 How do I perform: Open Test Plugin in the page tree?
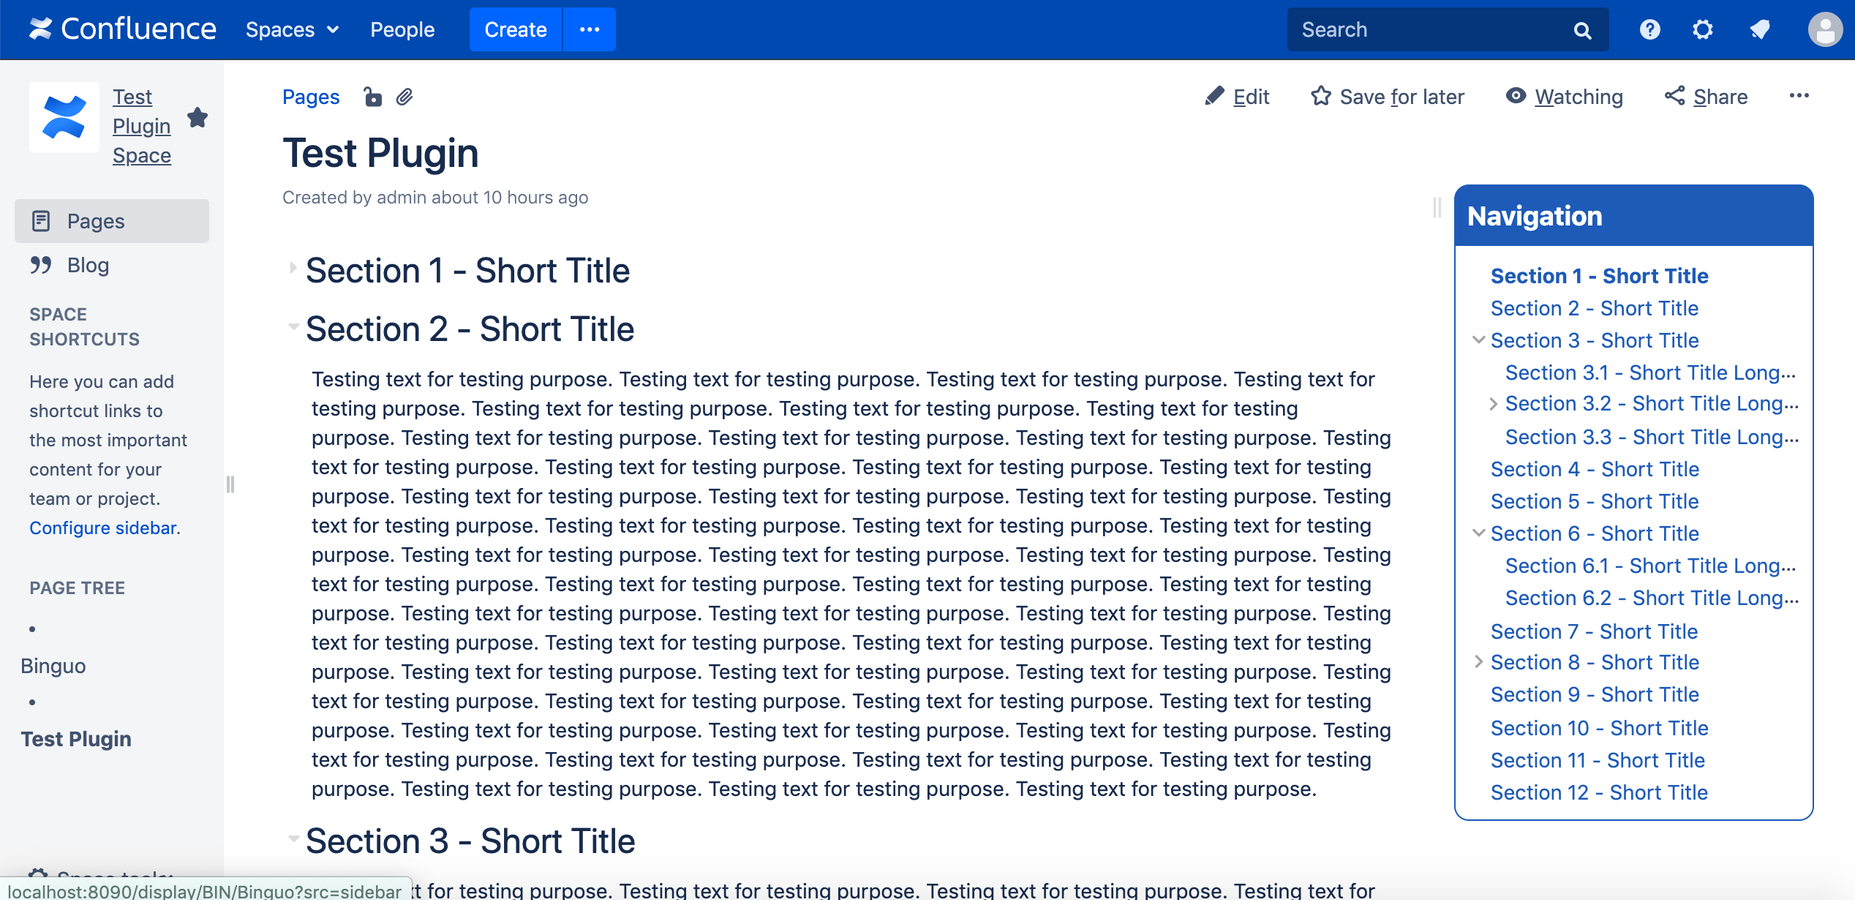(76, 739)
